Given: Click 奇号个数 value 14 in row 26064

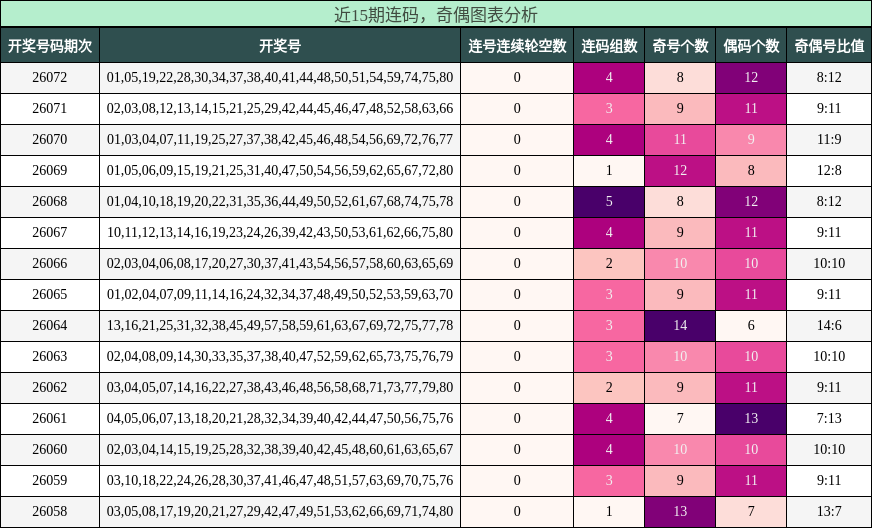Looking at the screenshot, I should [680, 325].
